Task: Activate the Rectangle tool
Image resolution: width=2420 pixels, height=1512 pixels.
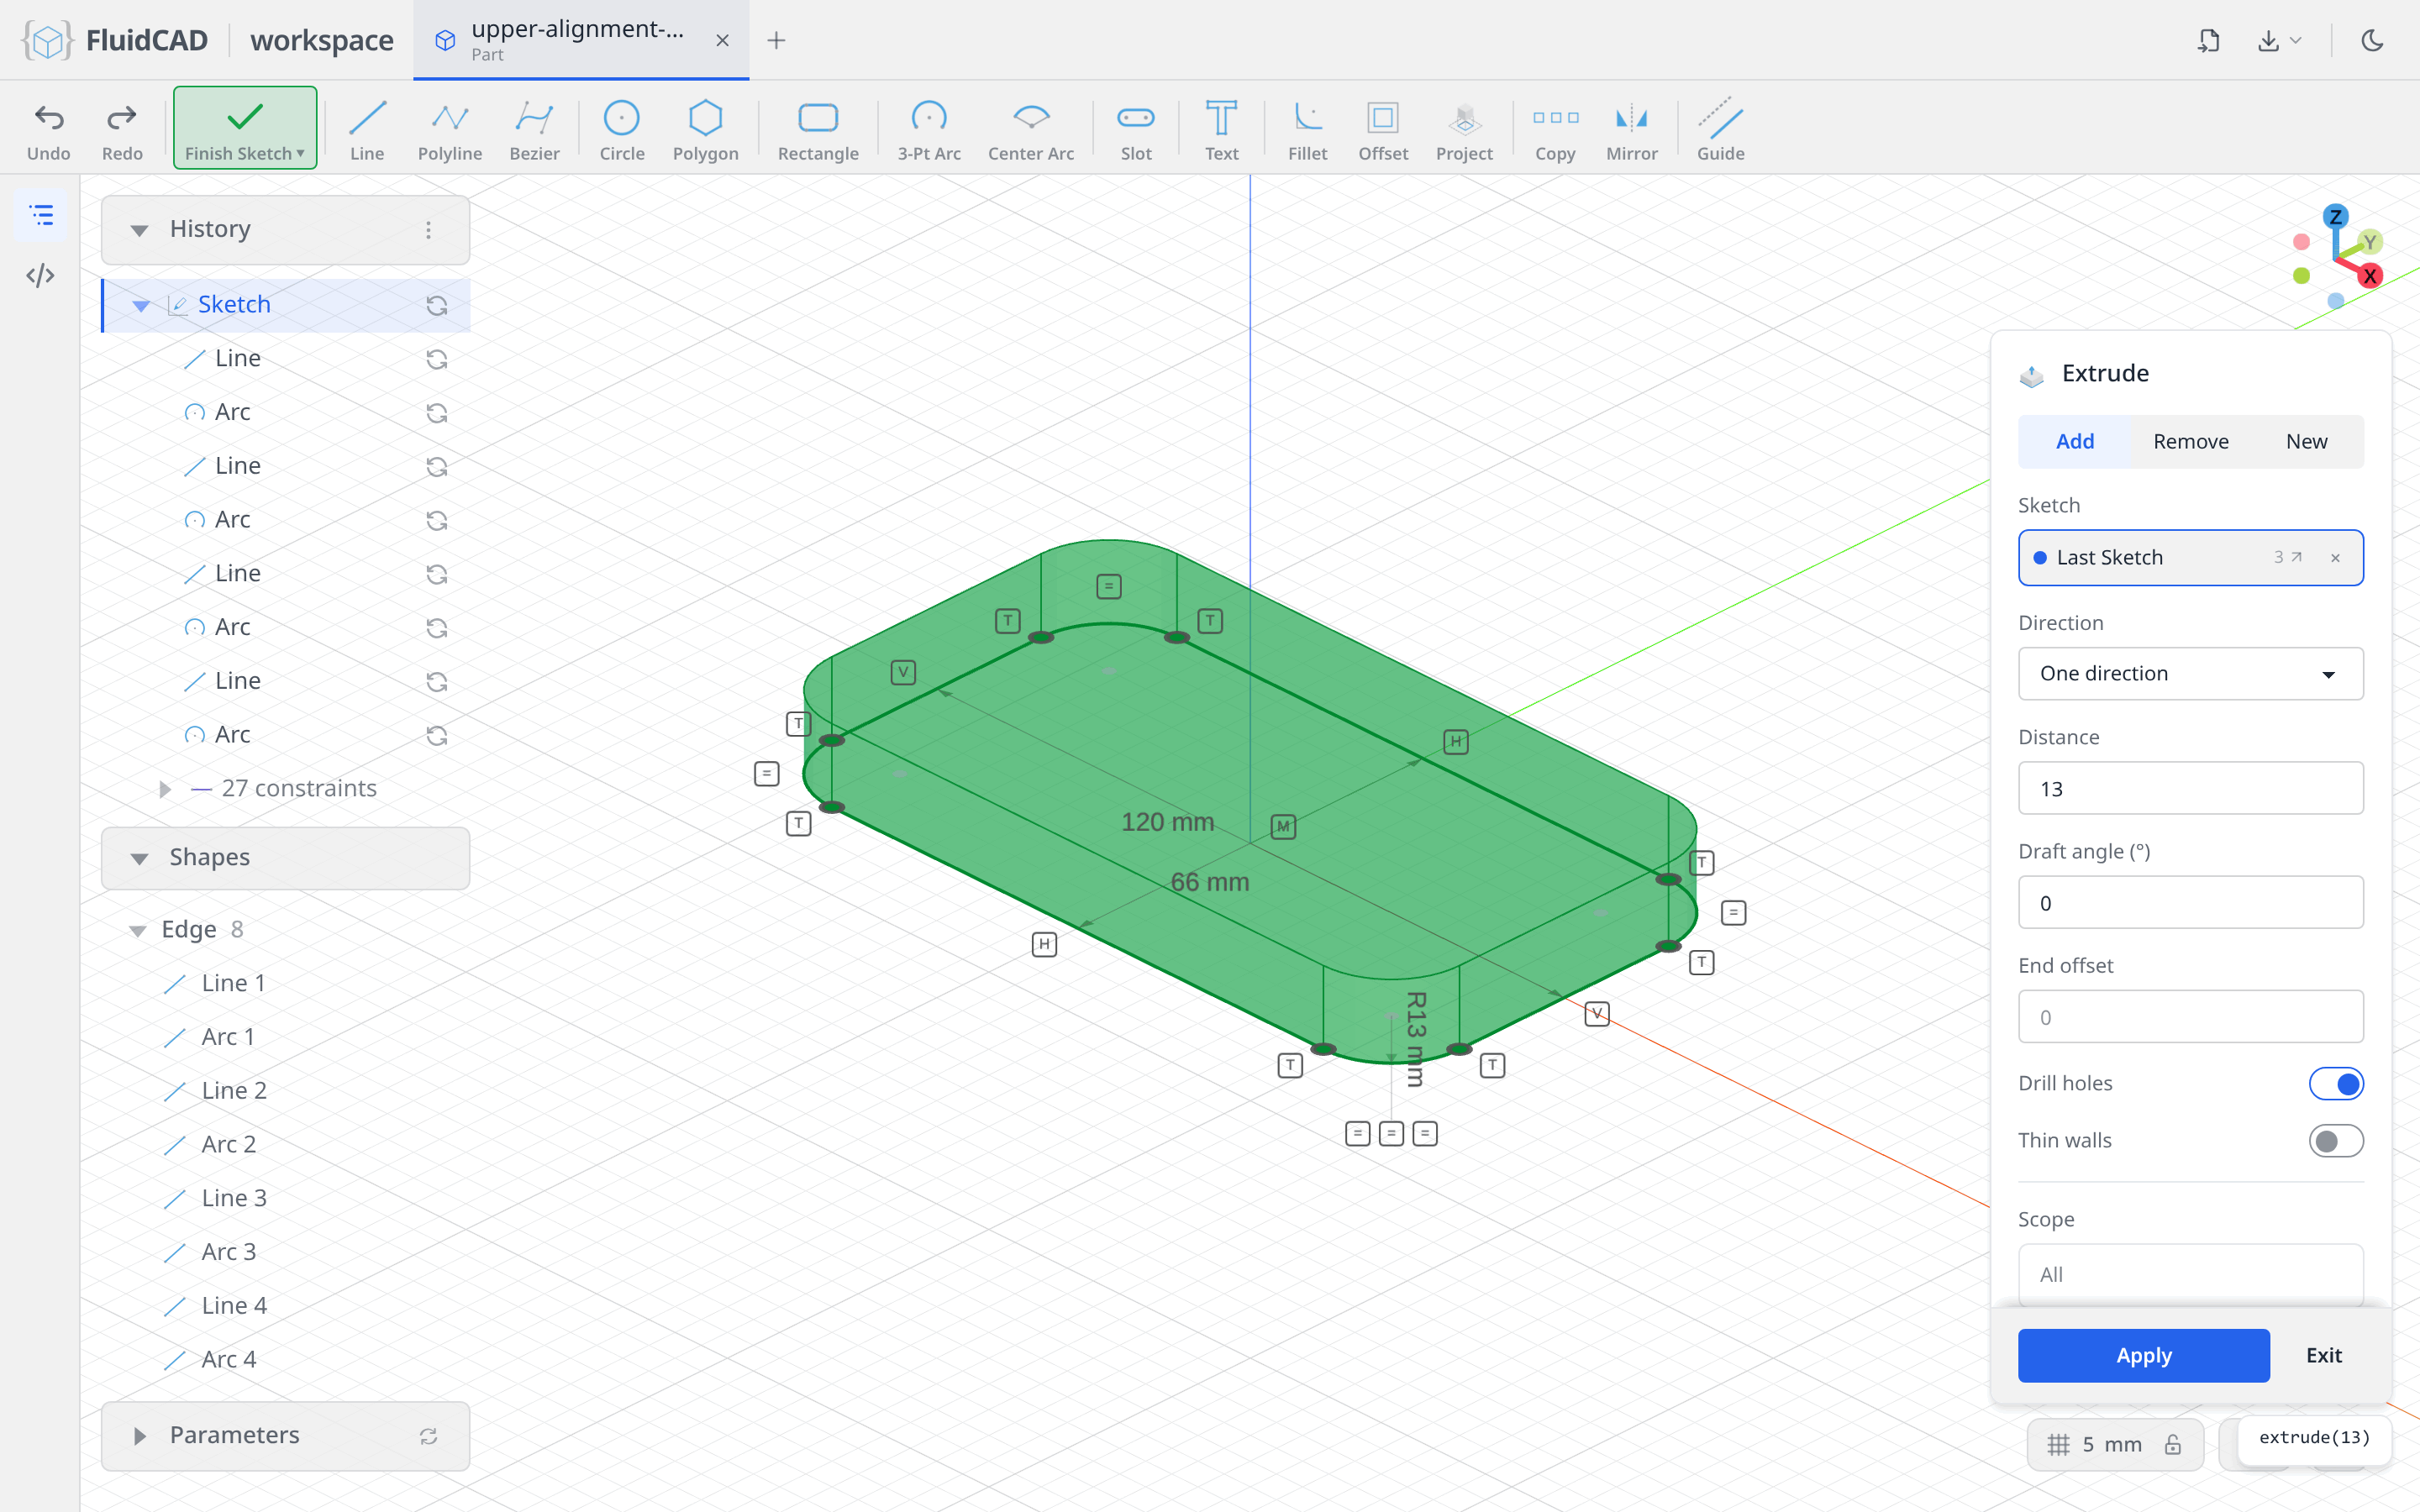Action: [818, 130]
